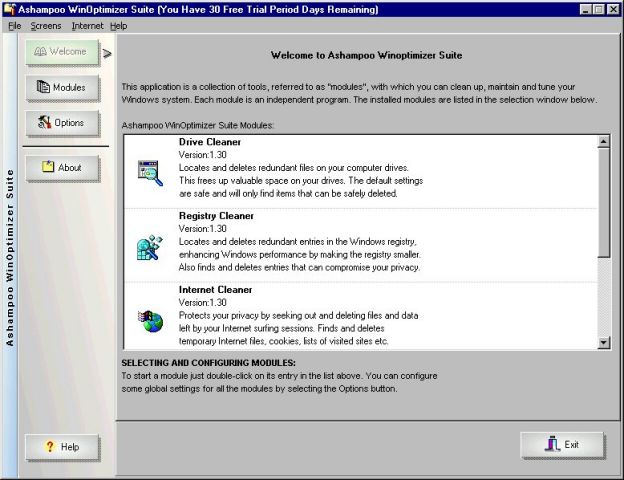Click Version:1.30 under Internet Cleaner
624x480 pixels.
tap(203, 302)
